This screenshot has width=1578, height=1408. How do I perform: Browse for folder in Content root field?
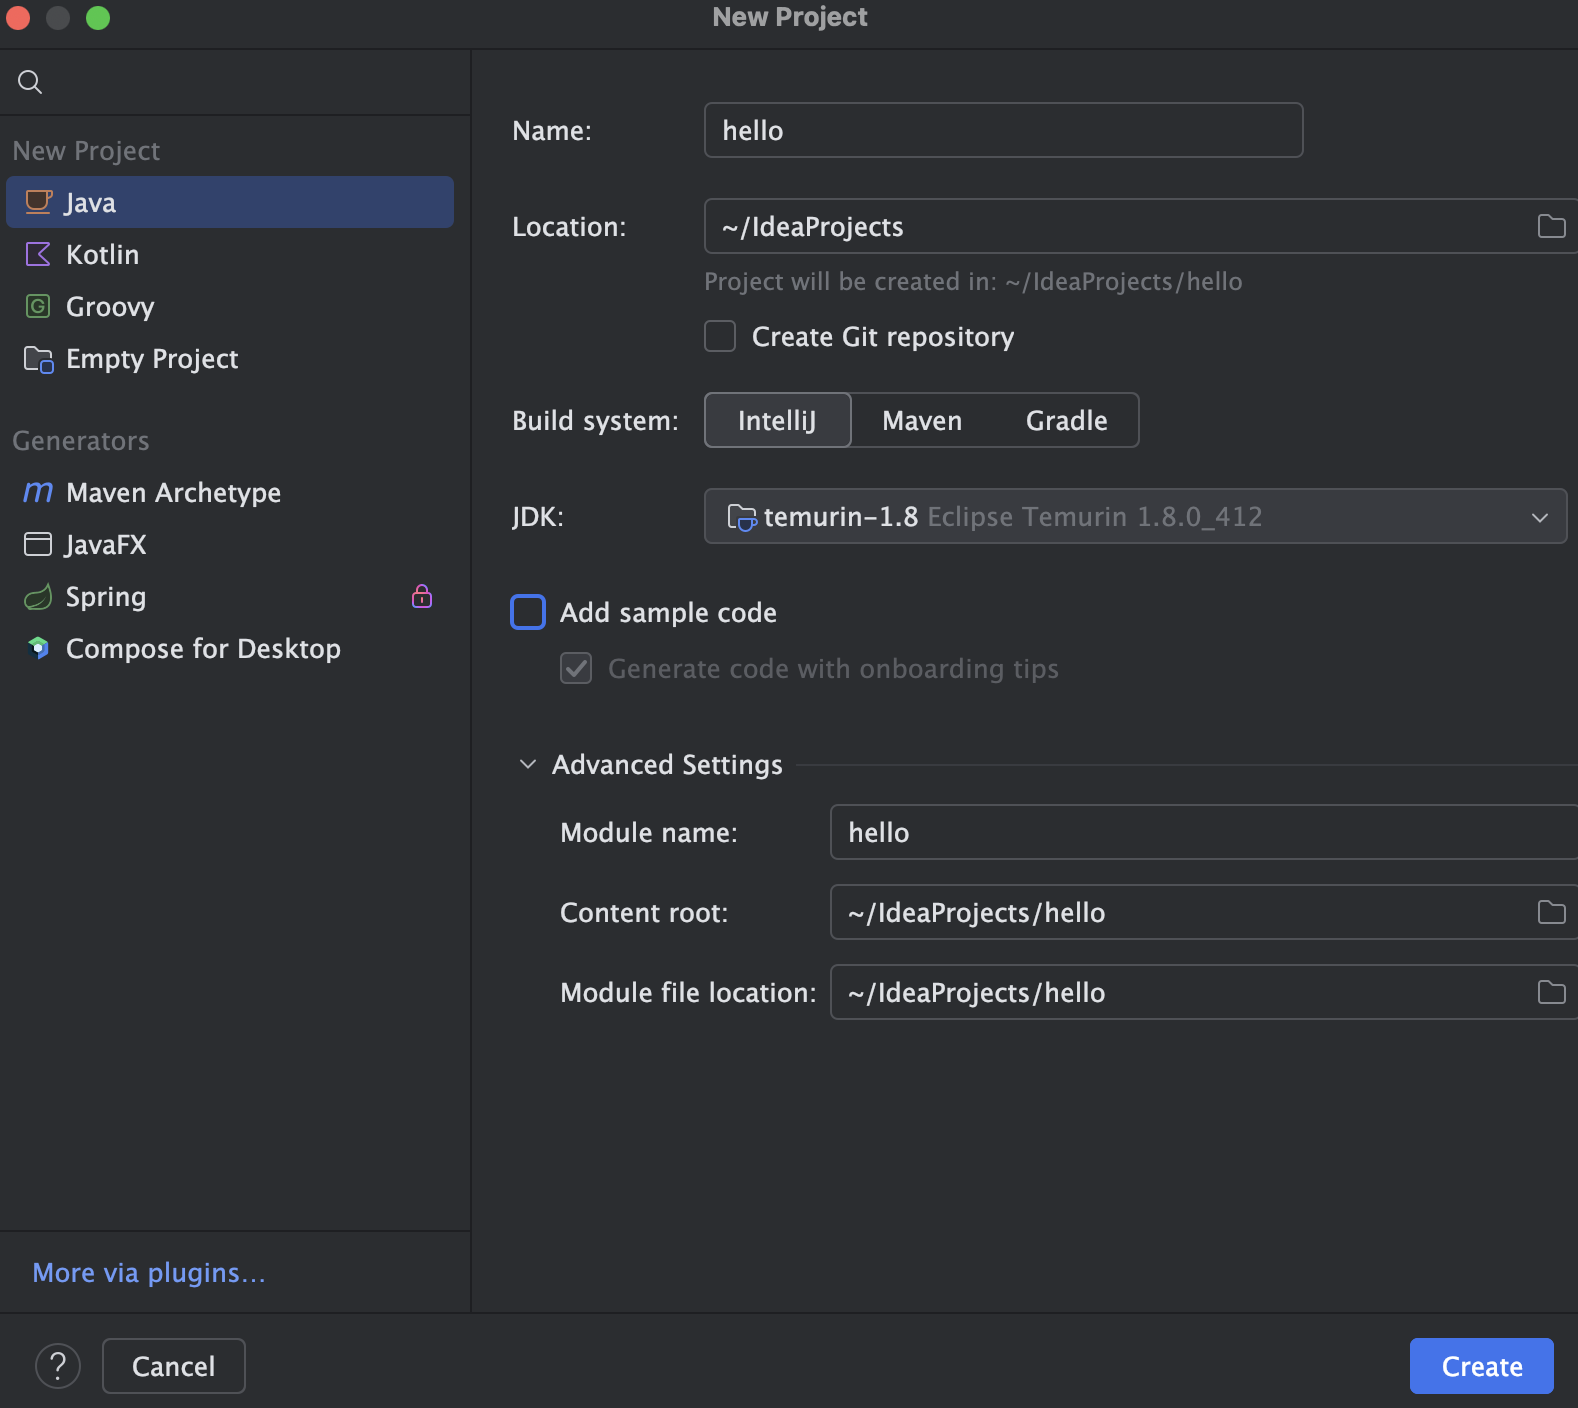point(1551,912)
